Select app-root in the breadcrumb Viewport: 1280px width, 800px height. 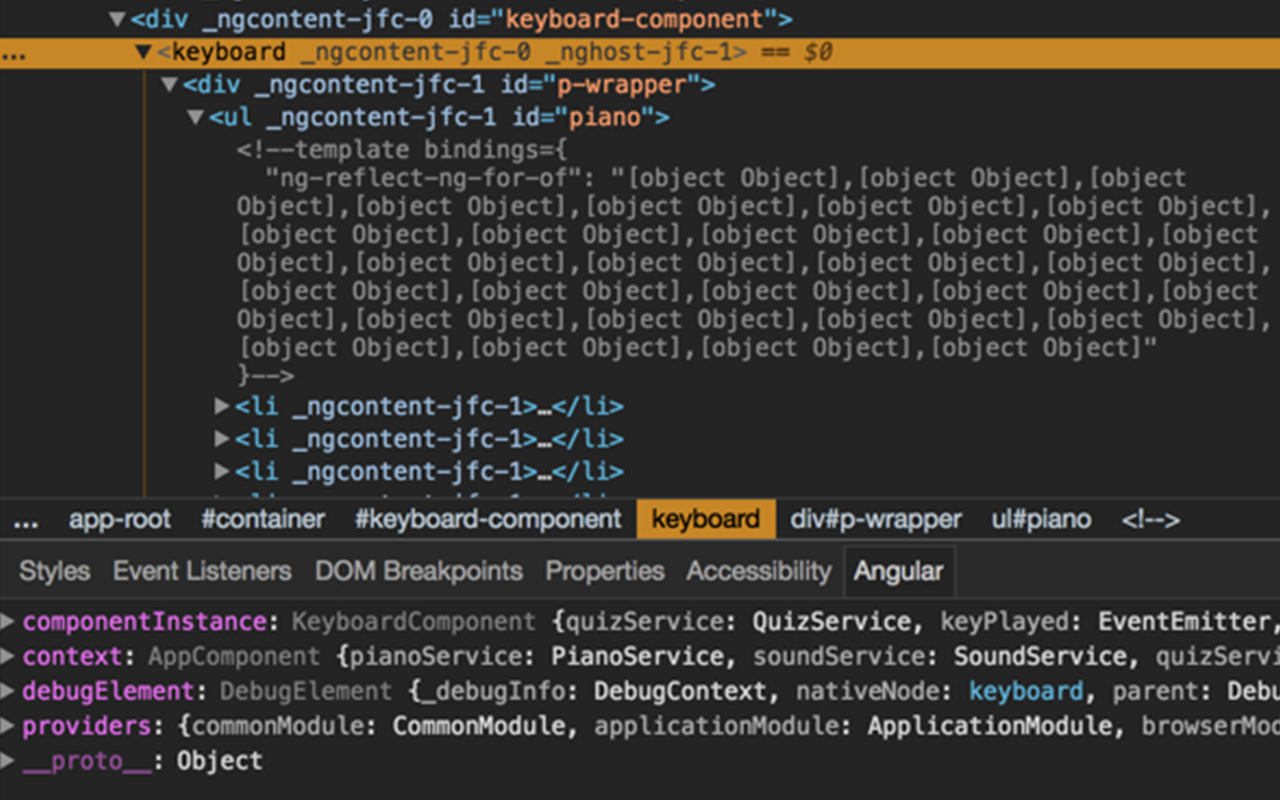[x=120, y=520]
